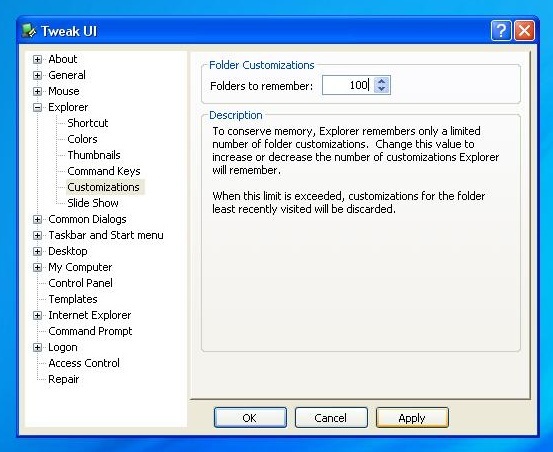Expand the Common Dialogs node
Image resolution: width=553 pixels, height=452 pixels.
click(x=37, y=219)
